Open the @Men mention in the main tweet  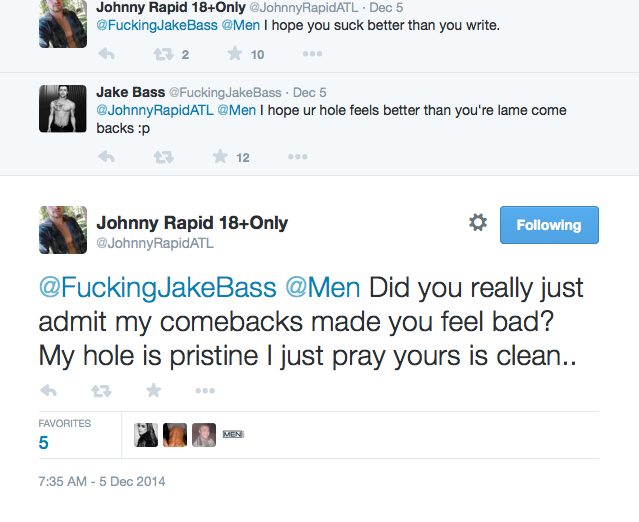(323, 288)
